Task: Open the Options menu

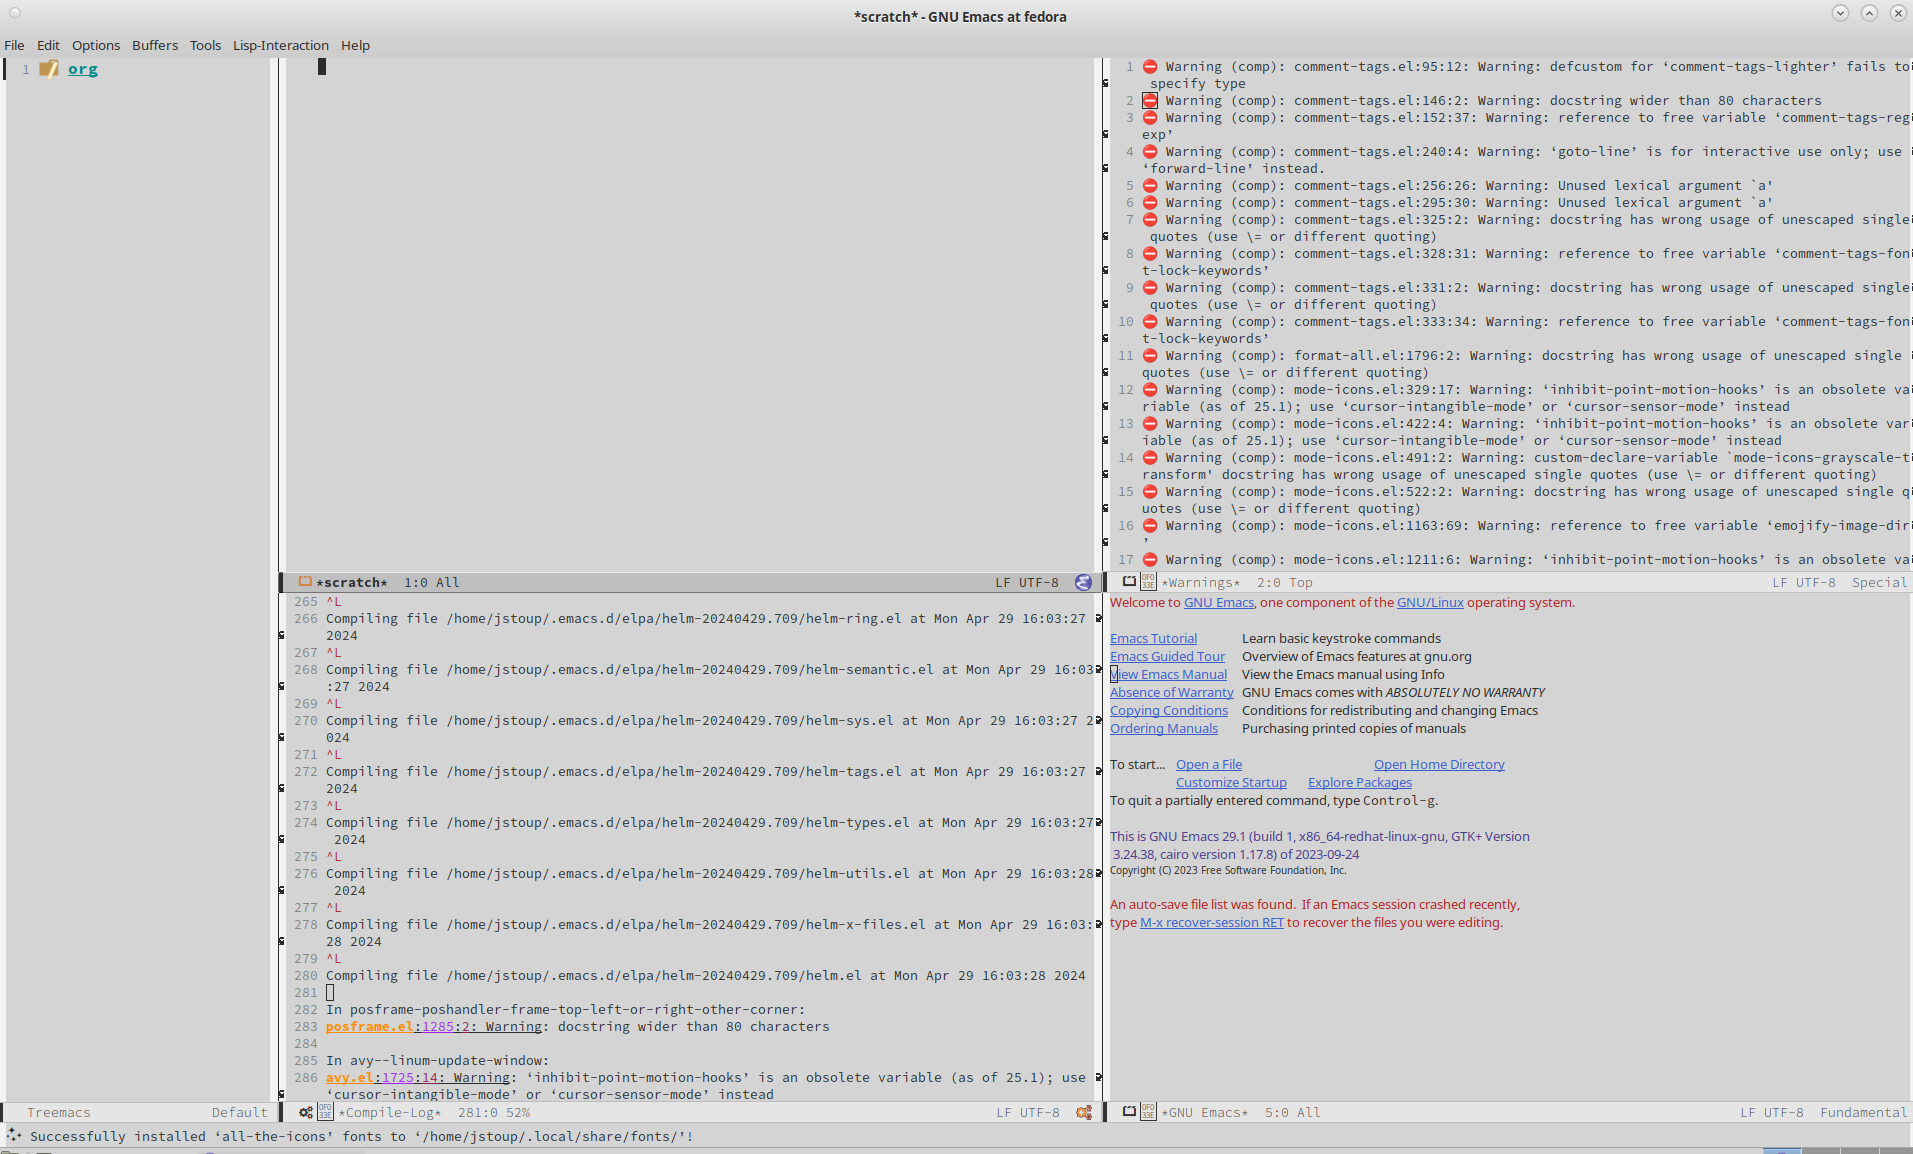Action: coord(96,45)
